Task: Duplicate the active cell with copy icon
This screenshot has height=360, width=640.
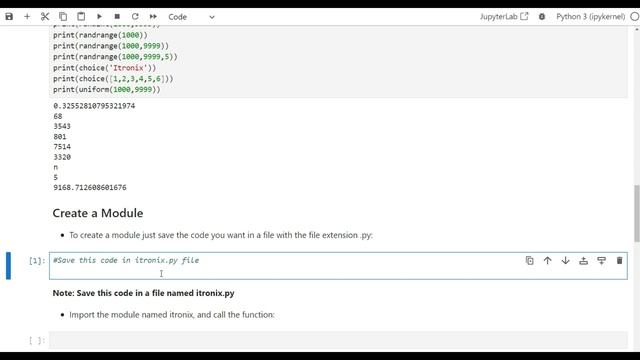Action: click(529, 260)
